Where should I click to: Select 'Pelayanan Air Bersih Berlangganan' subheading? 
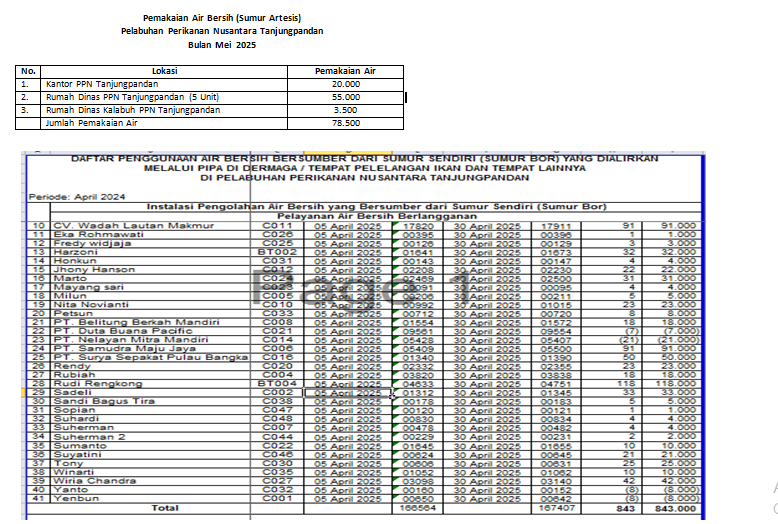tap(377, 216)
